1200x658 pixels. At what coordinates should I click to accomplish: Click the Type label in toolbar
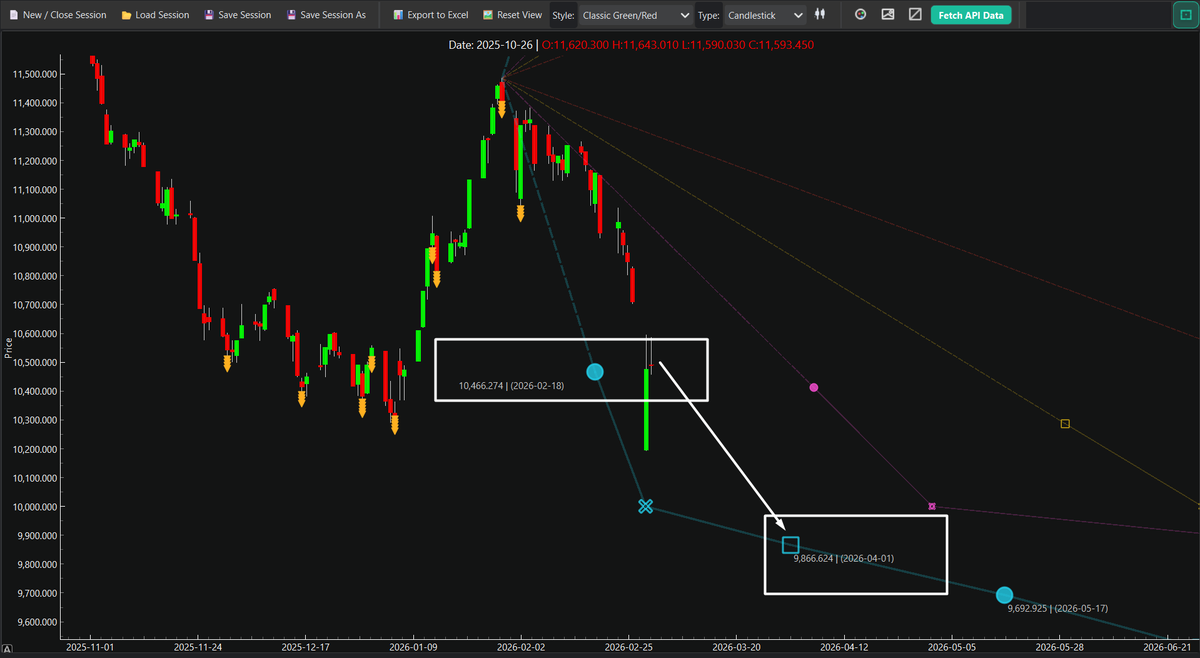[x=708, y=15]
